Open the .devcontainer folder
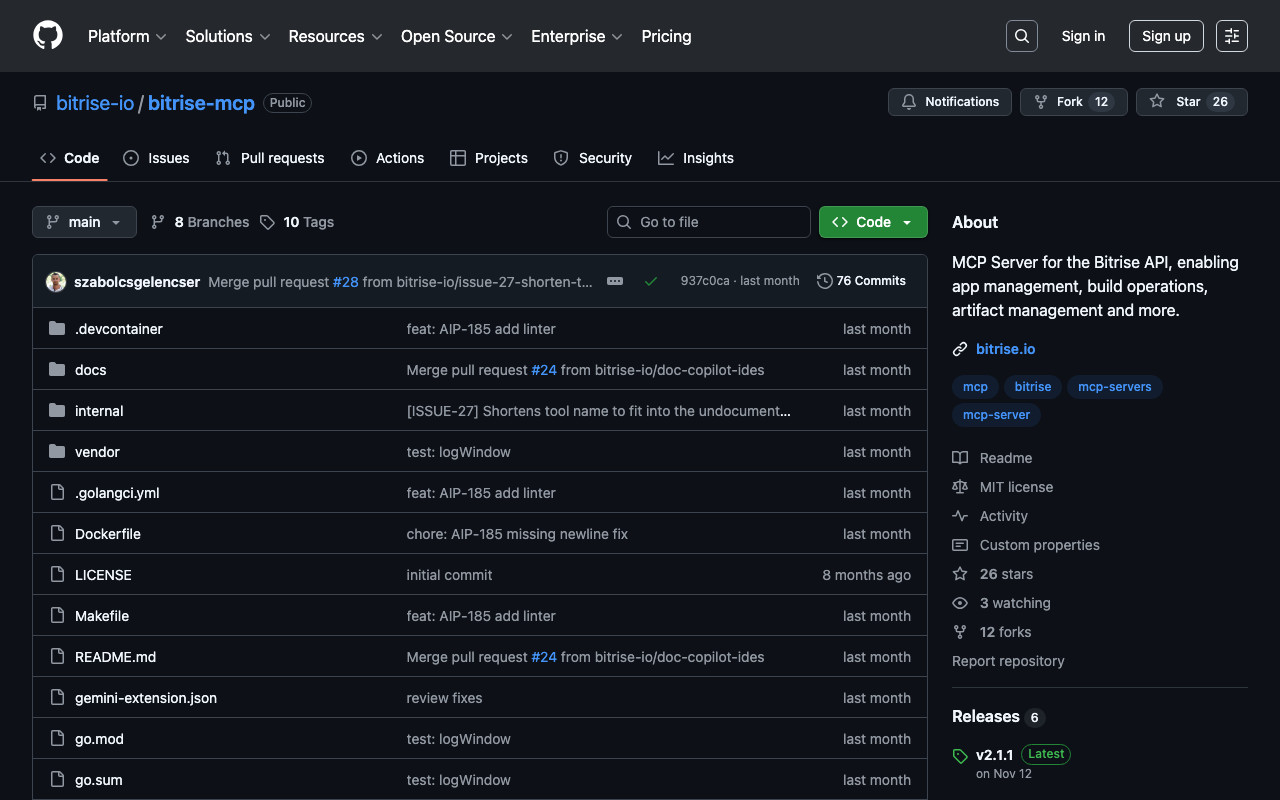This screenshot has width=1280, height=800. 118,329
